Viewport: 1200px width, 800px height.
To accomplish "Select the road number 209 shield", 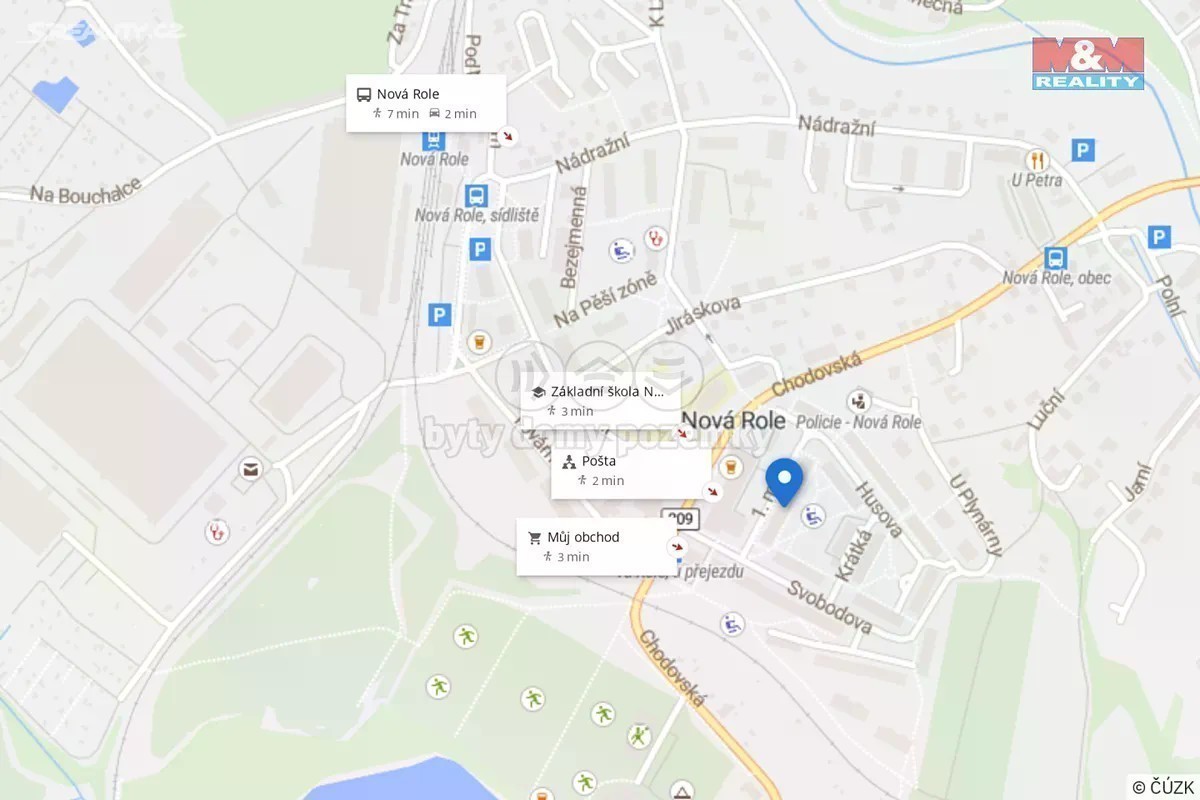I will (x=681, y=519).
